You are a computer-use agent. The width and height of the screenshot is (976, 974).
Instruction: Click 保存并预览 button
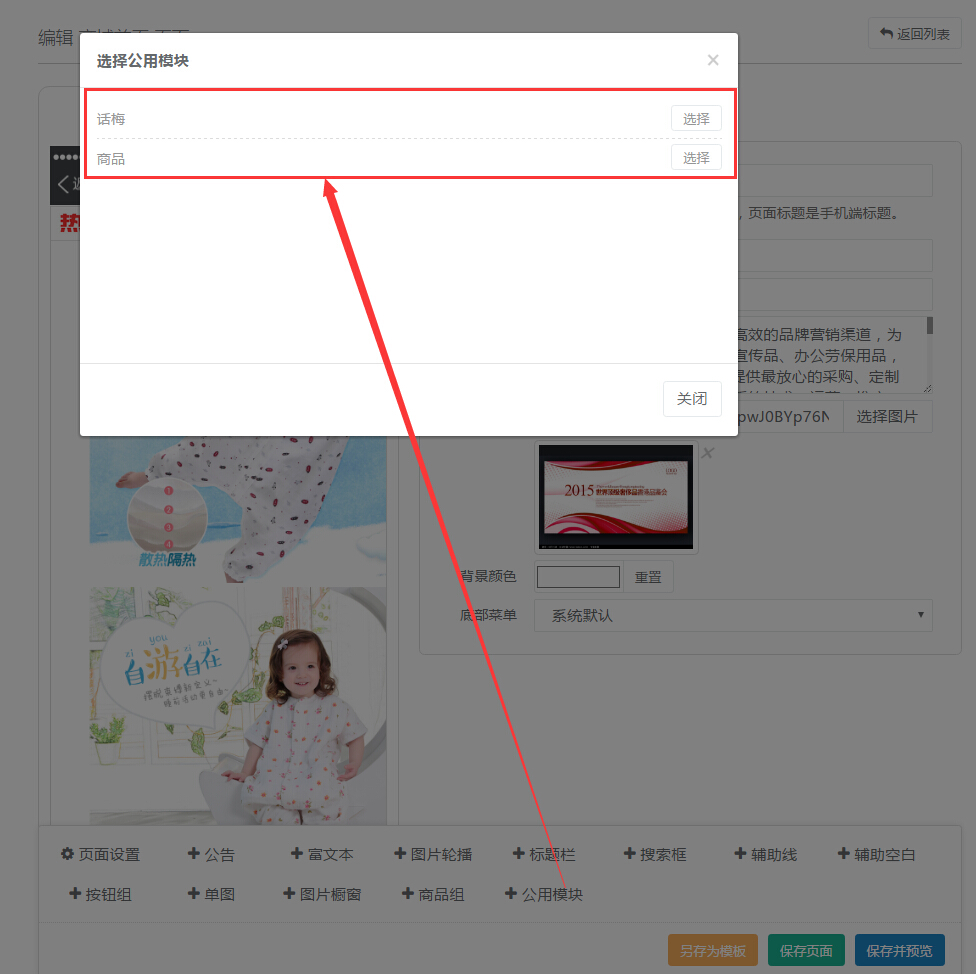point(899,950)
